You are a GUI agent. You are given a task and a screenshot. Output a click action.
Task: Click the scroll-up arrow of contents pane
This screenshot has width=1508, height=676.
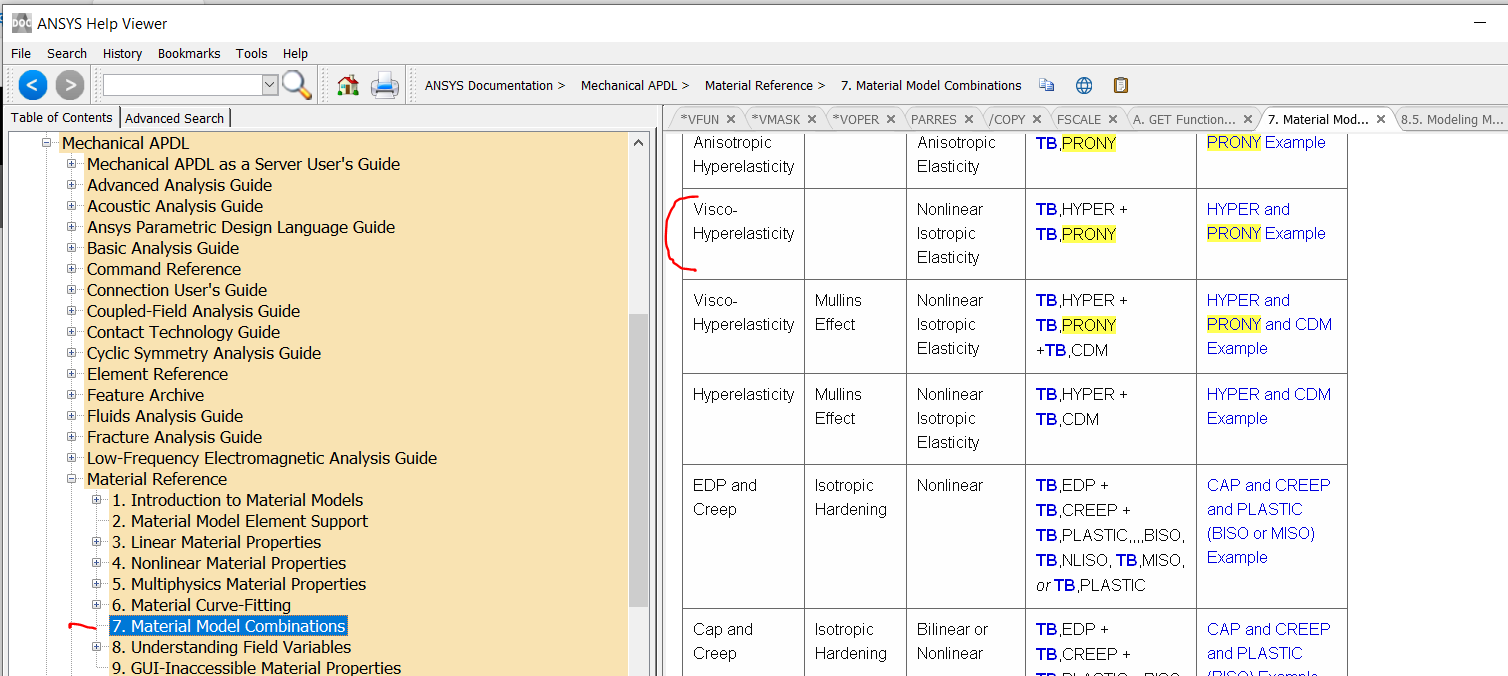coord(638,143)
